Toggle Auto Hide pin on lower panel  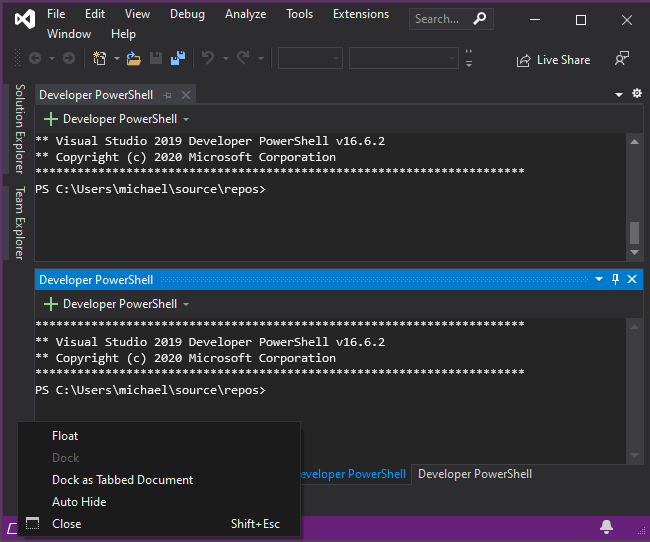[616, 279]
